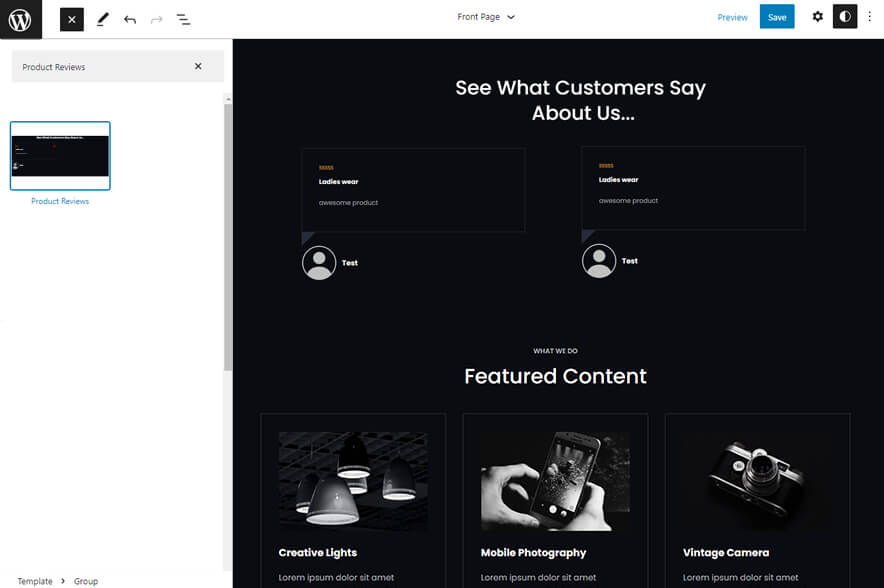Open the Product Reviews pattern link
The height and width of the screenshot is (588, 884).
tap(60, 201)
